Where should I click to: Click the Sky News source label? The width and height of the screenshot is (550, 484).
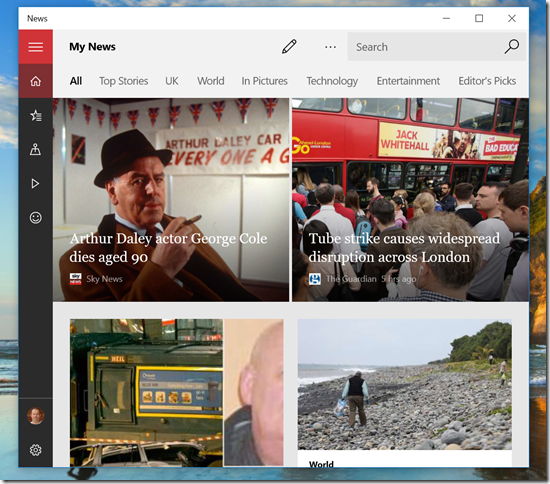(x=104, y=279)
